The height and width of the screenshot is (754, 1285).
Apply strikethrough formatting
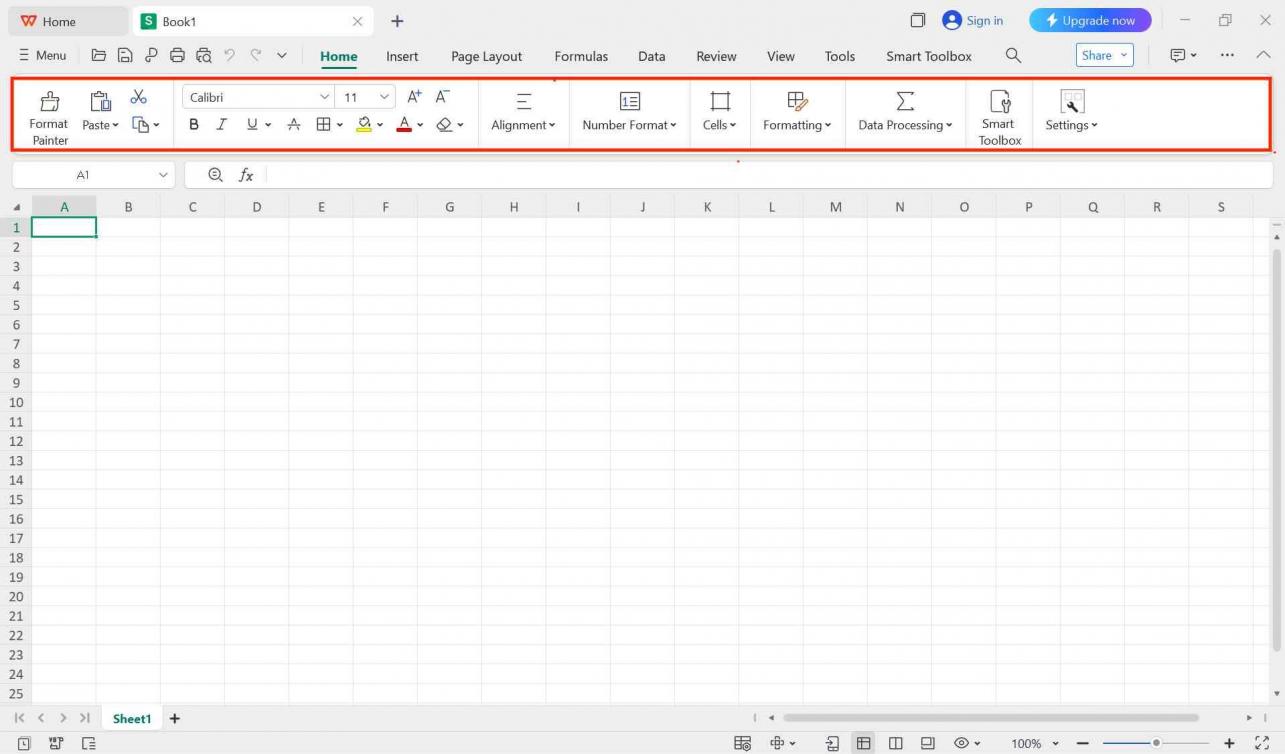point(294,125)
